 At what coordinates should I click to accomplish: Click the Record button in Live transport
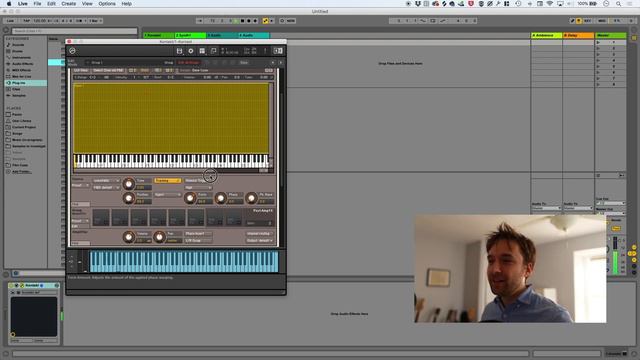249,21
